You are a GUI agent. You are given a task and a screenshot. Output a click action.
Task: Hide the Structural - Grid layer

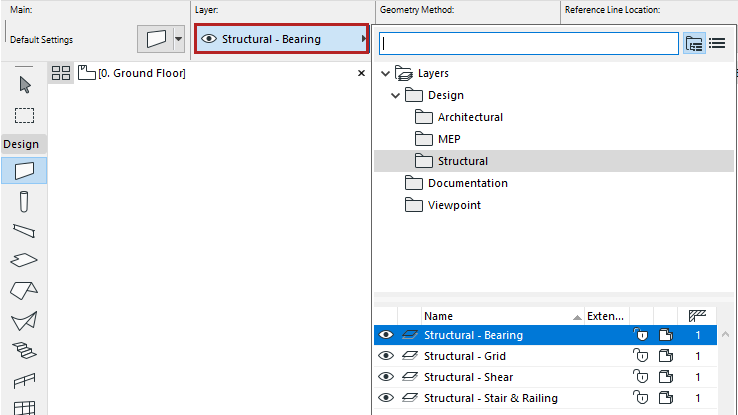click(x=386, y=356)
